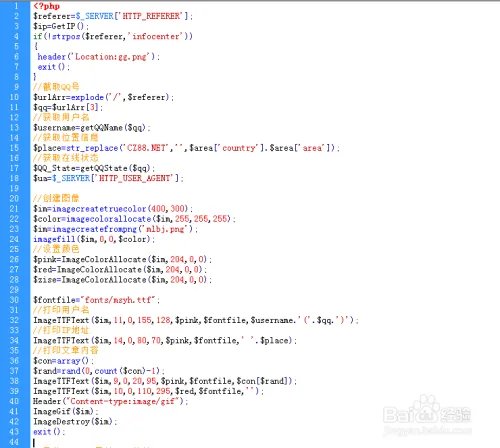Click the imagecreatefrompng('mlbj.png') call
The height and width of the screenshot is (448, 500).
[x=125, y=229]
